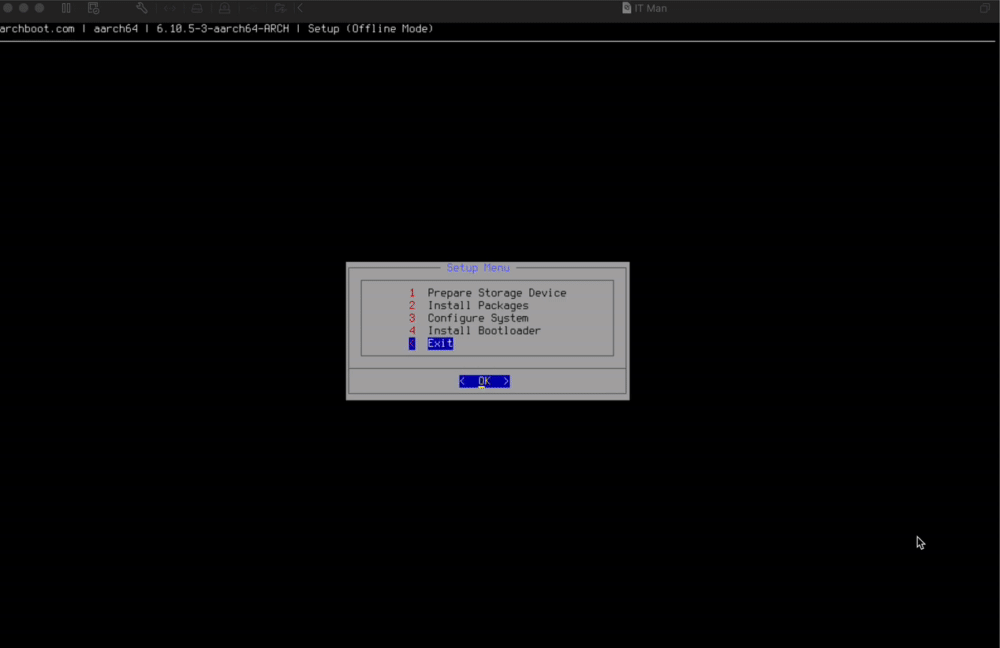Screen dimensions: 1000x648
Task: Select the Configure System entry
Action: (x=477, y=318)
